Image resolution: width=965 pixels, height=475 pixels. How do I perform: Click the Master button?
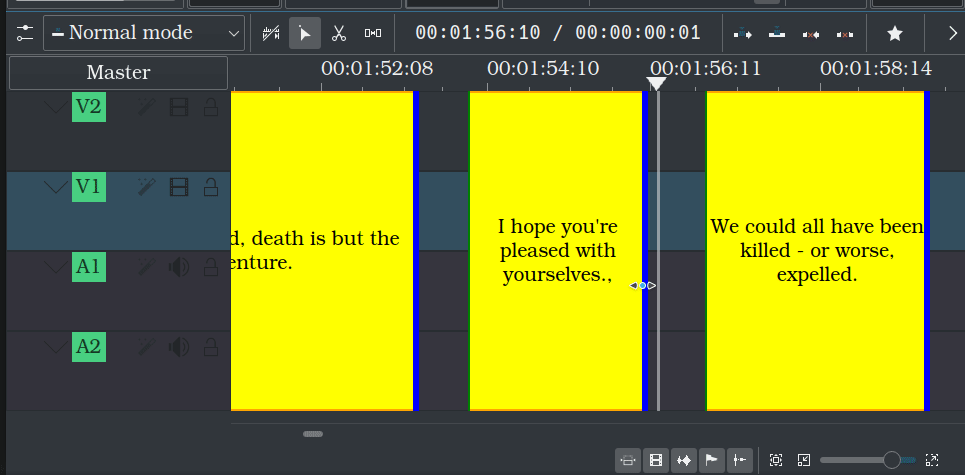point(118,73)
